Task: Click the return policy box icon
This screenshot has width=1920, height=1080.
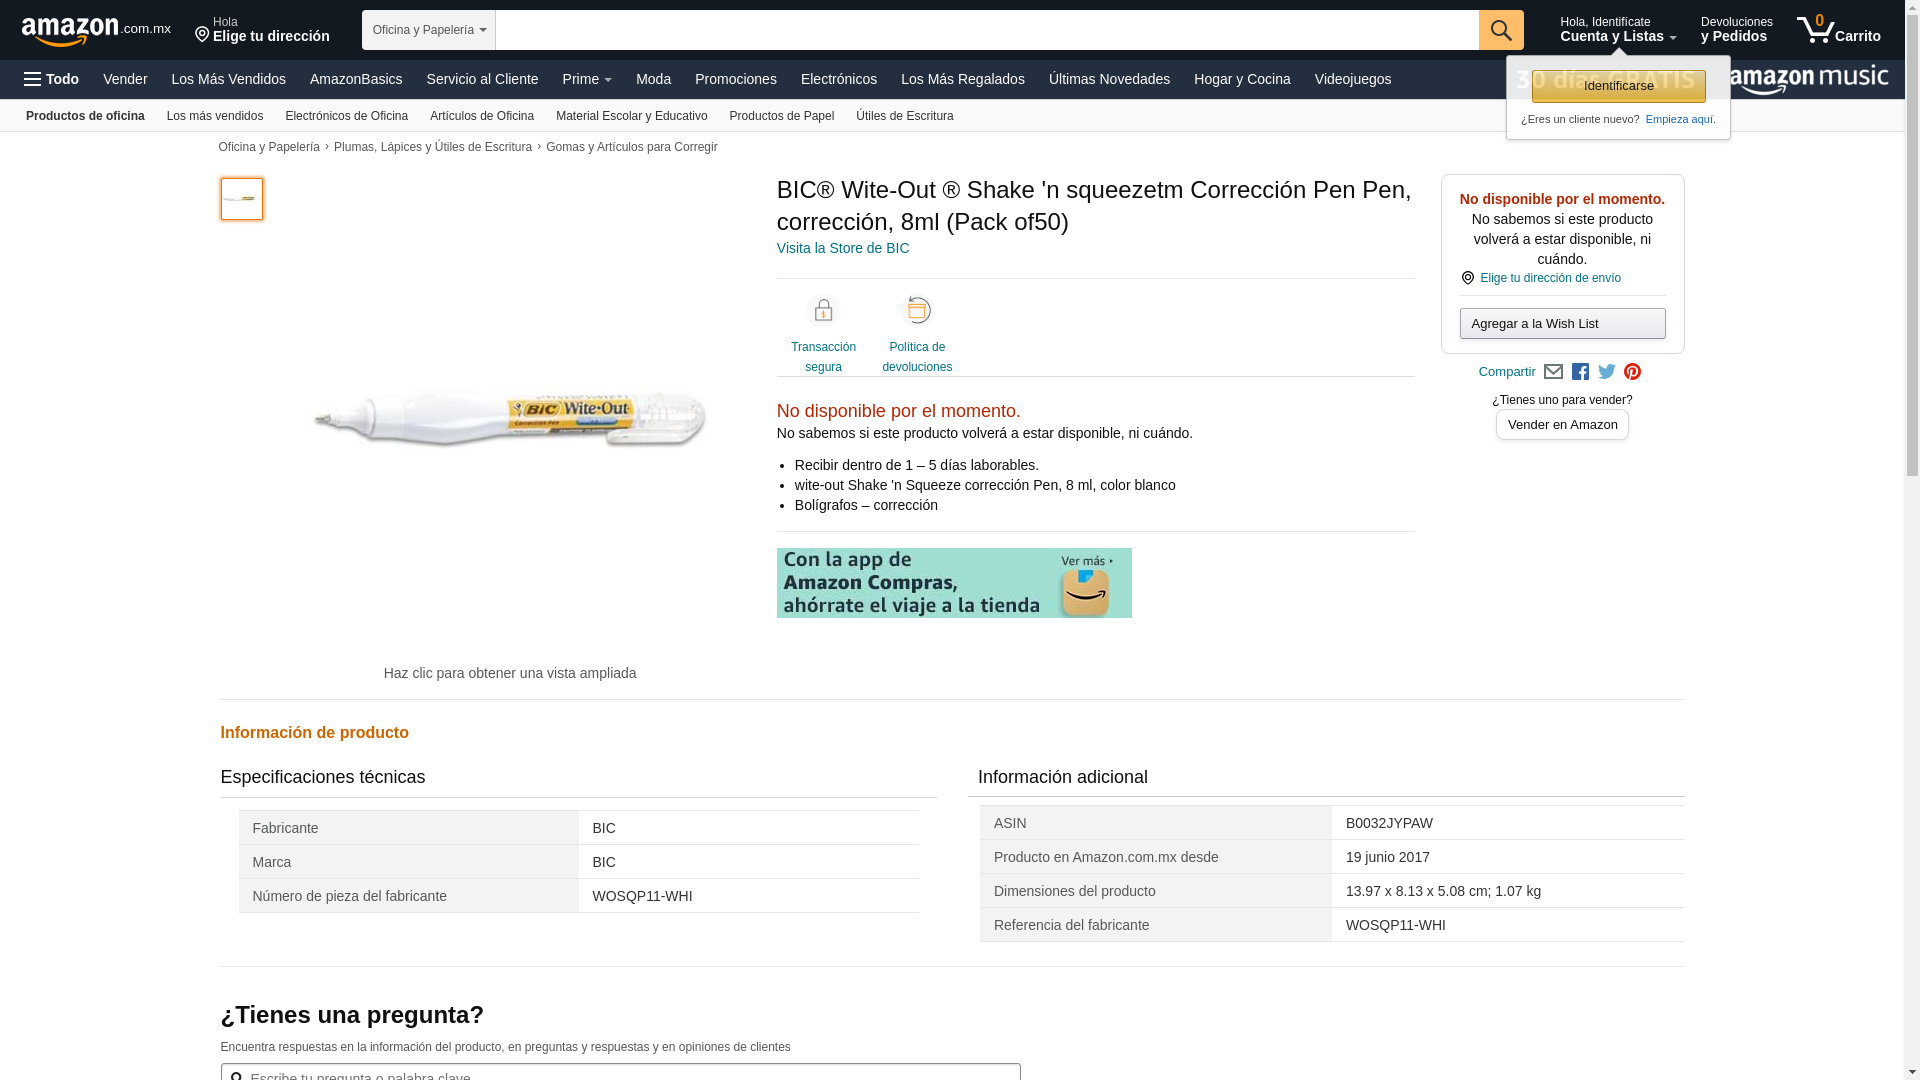Action: point(917,311)
